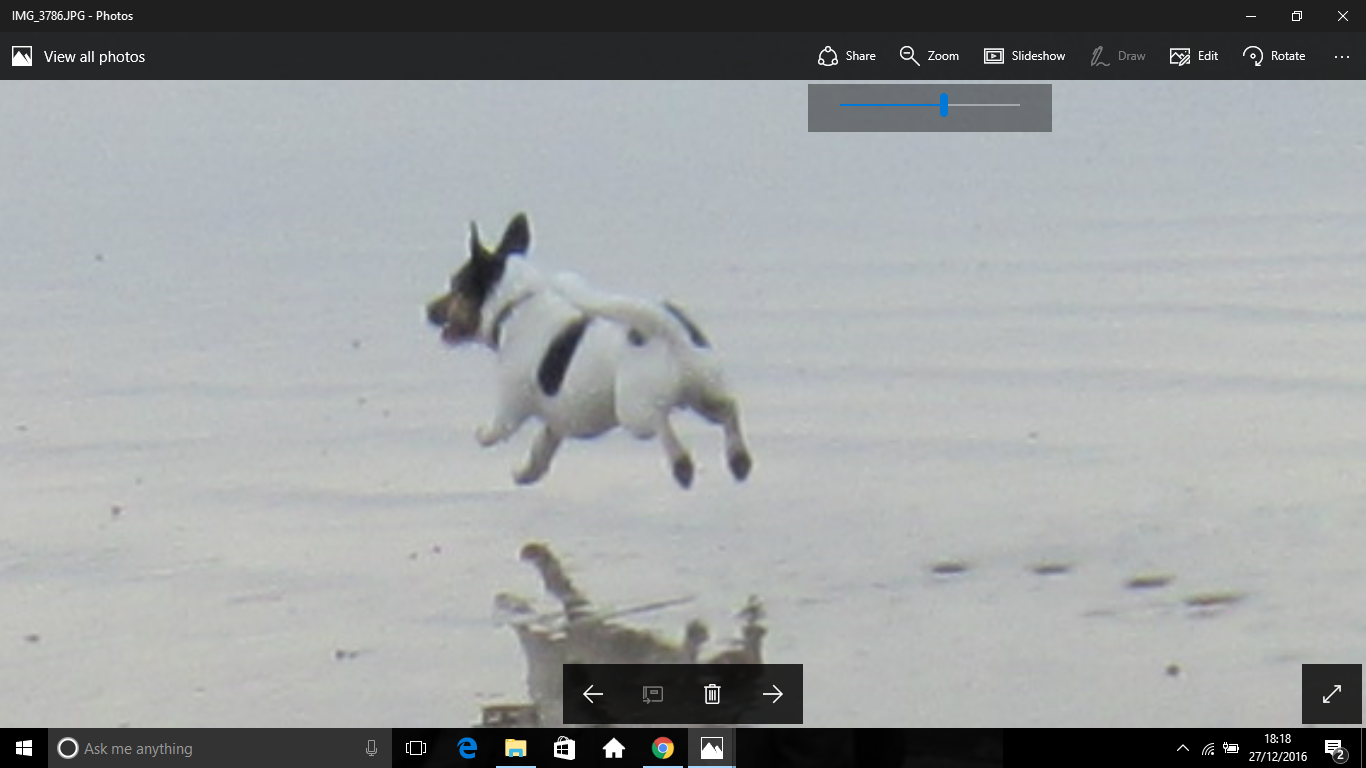The image size is (1366, 768).
Task: Go to the previous photo arrow
Action: pyautogui.click(x=593, y=694)
